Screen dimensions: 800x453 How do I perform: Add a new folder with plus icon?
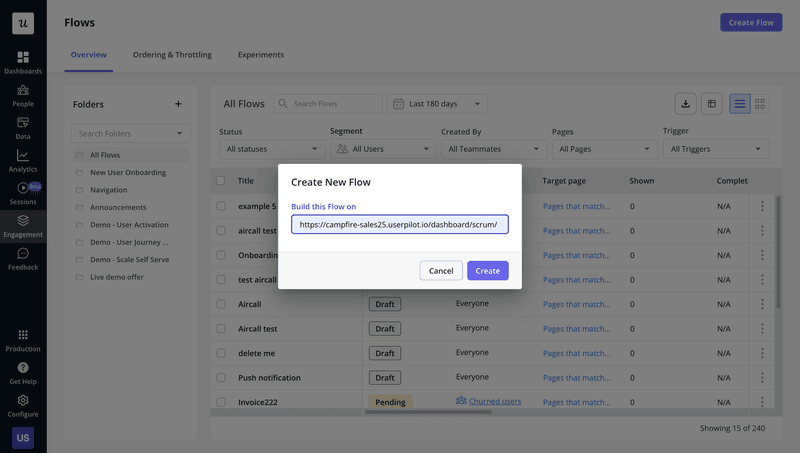tap(178, 104)
